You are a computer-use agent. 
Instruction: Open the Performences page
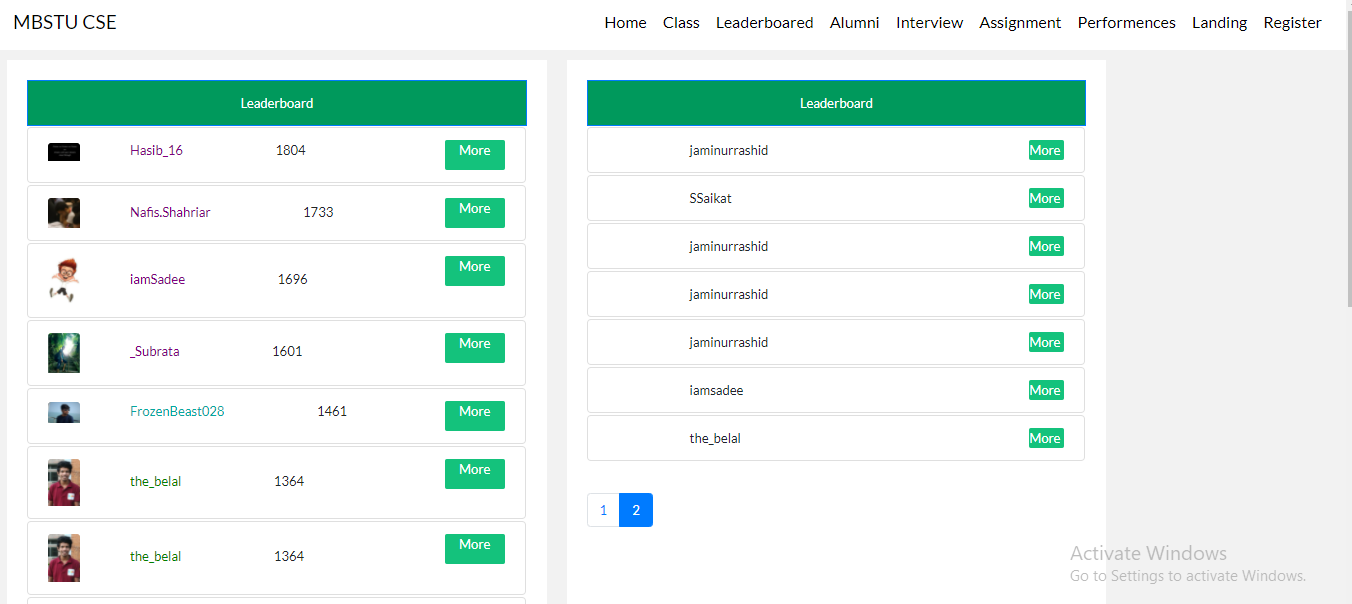pyautogui.click(x=1126, y=22)
